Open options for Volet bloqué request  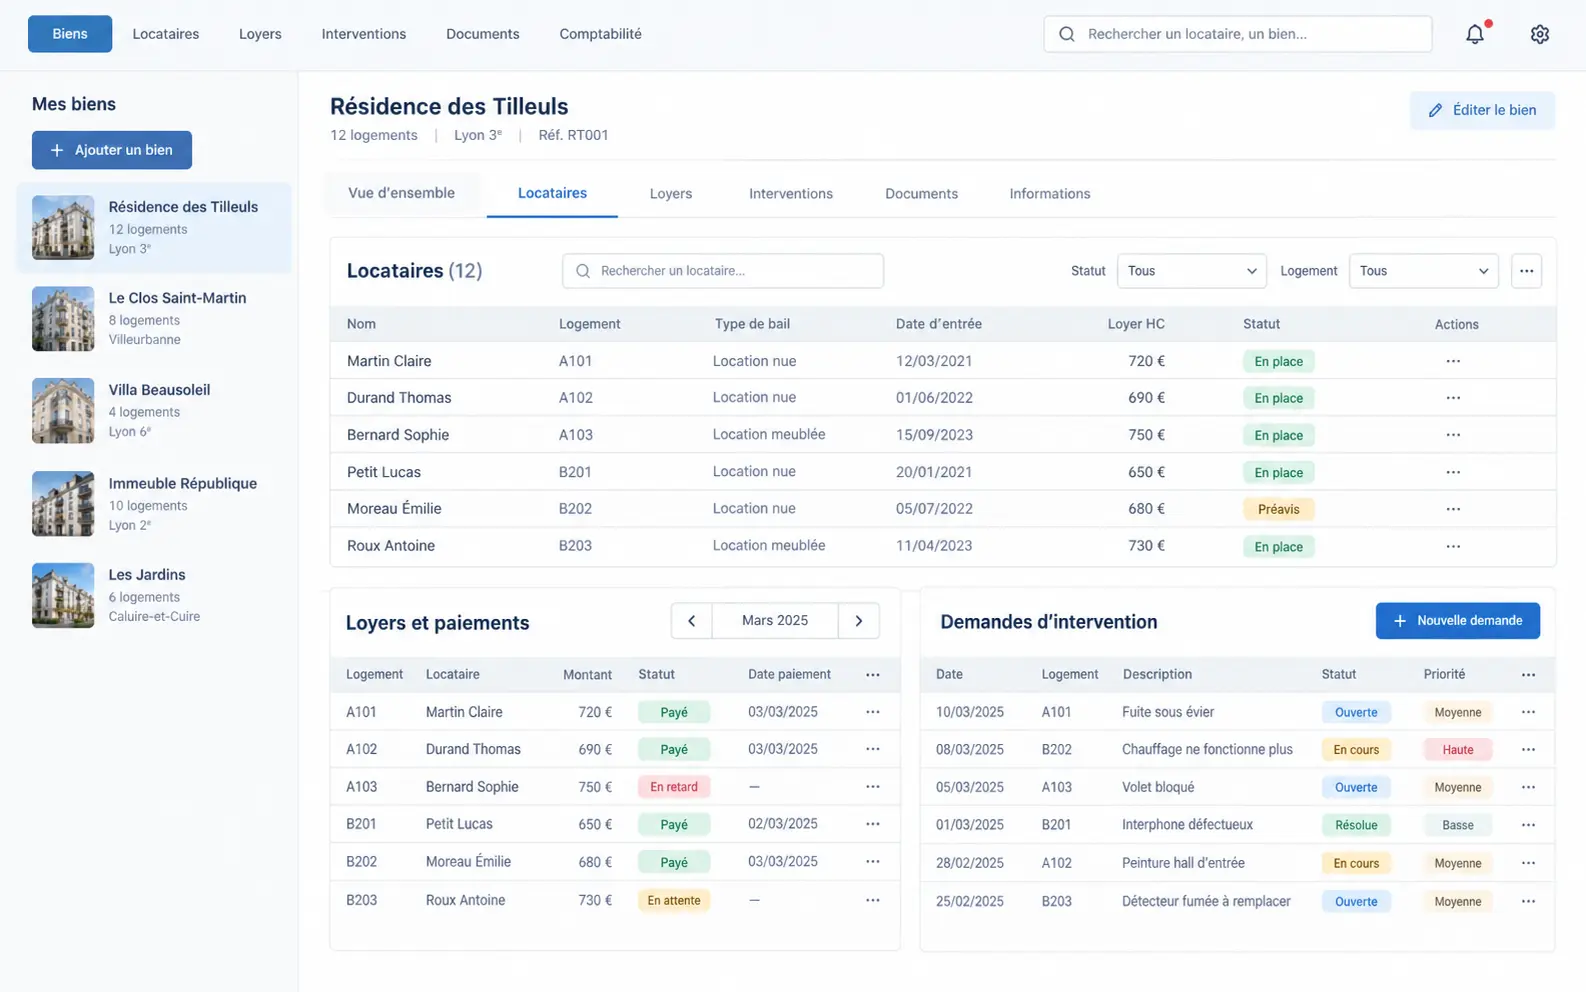[1528, 787]
